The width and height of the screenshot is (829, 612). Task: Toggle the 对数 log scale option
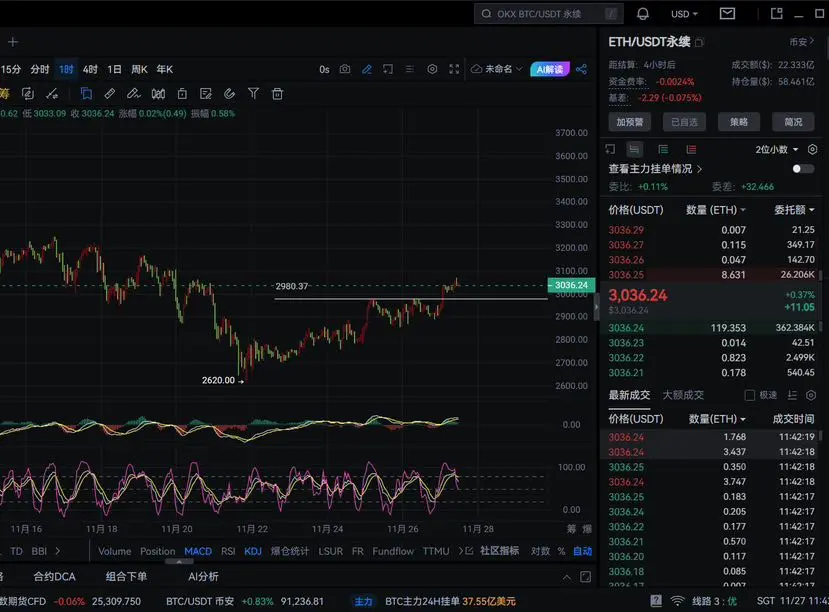pos(540,551)
